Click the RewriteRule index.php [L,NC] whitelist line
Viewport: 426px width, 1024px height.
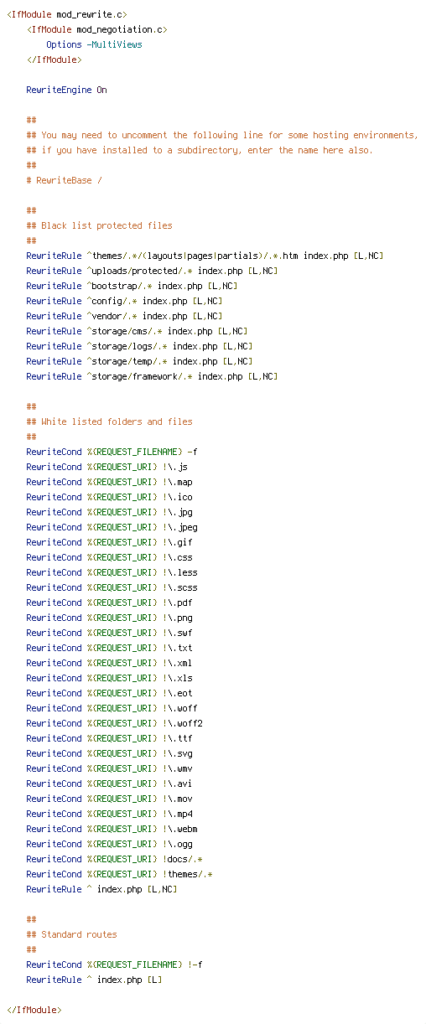click(x=102, y=889)
